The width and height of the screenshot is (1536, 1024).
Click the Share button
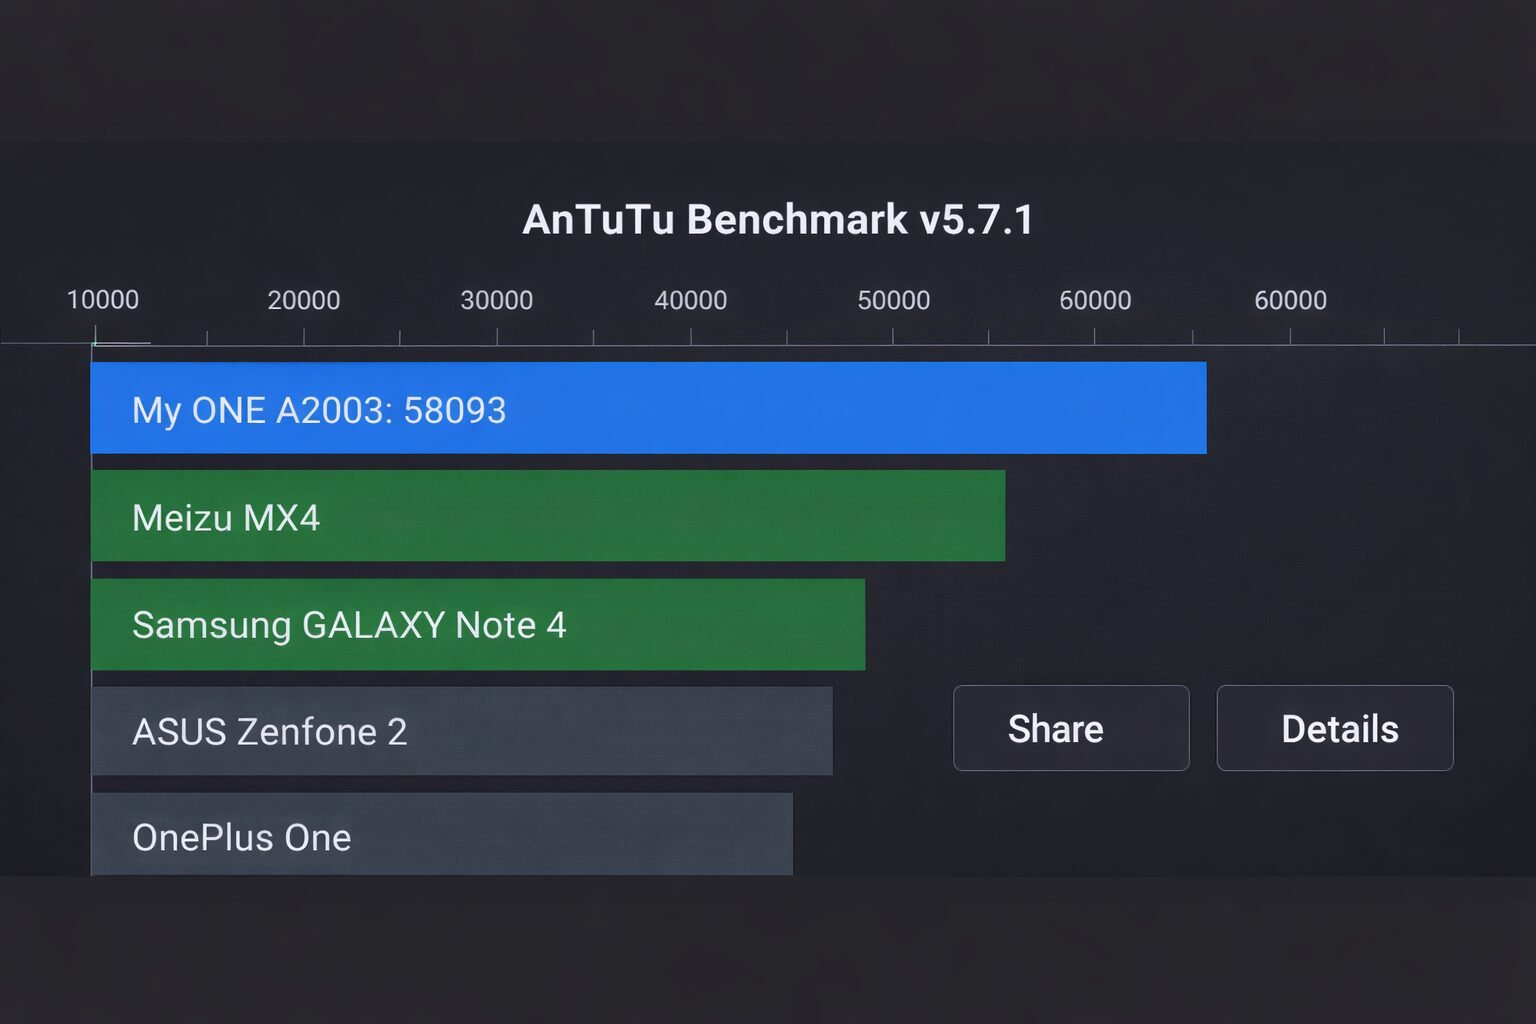tap(1070, 728)
